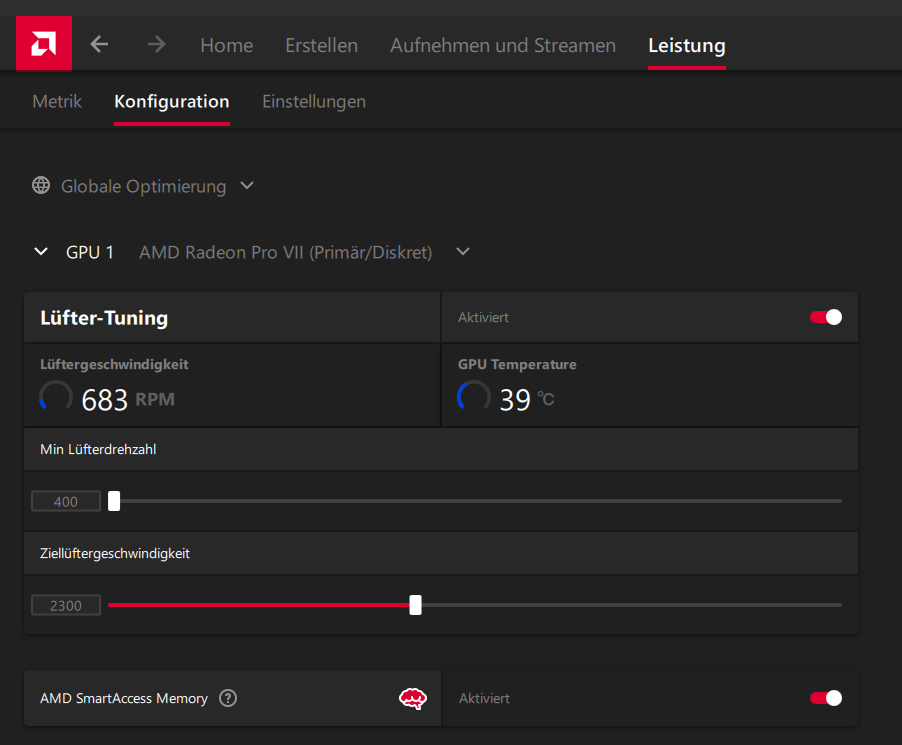902x745 pixels.
Task: Click the AMD logo icon
Action: [x=44, y=44]
